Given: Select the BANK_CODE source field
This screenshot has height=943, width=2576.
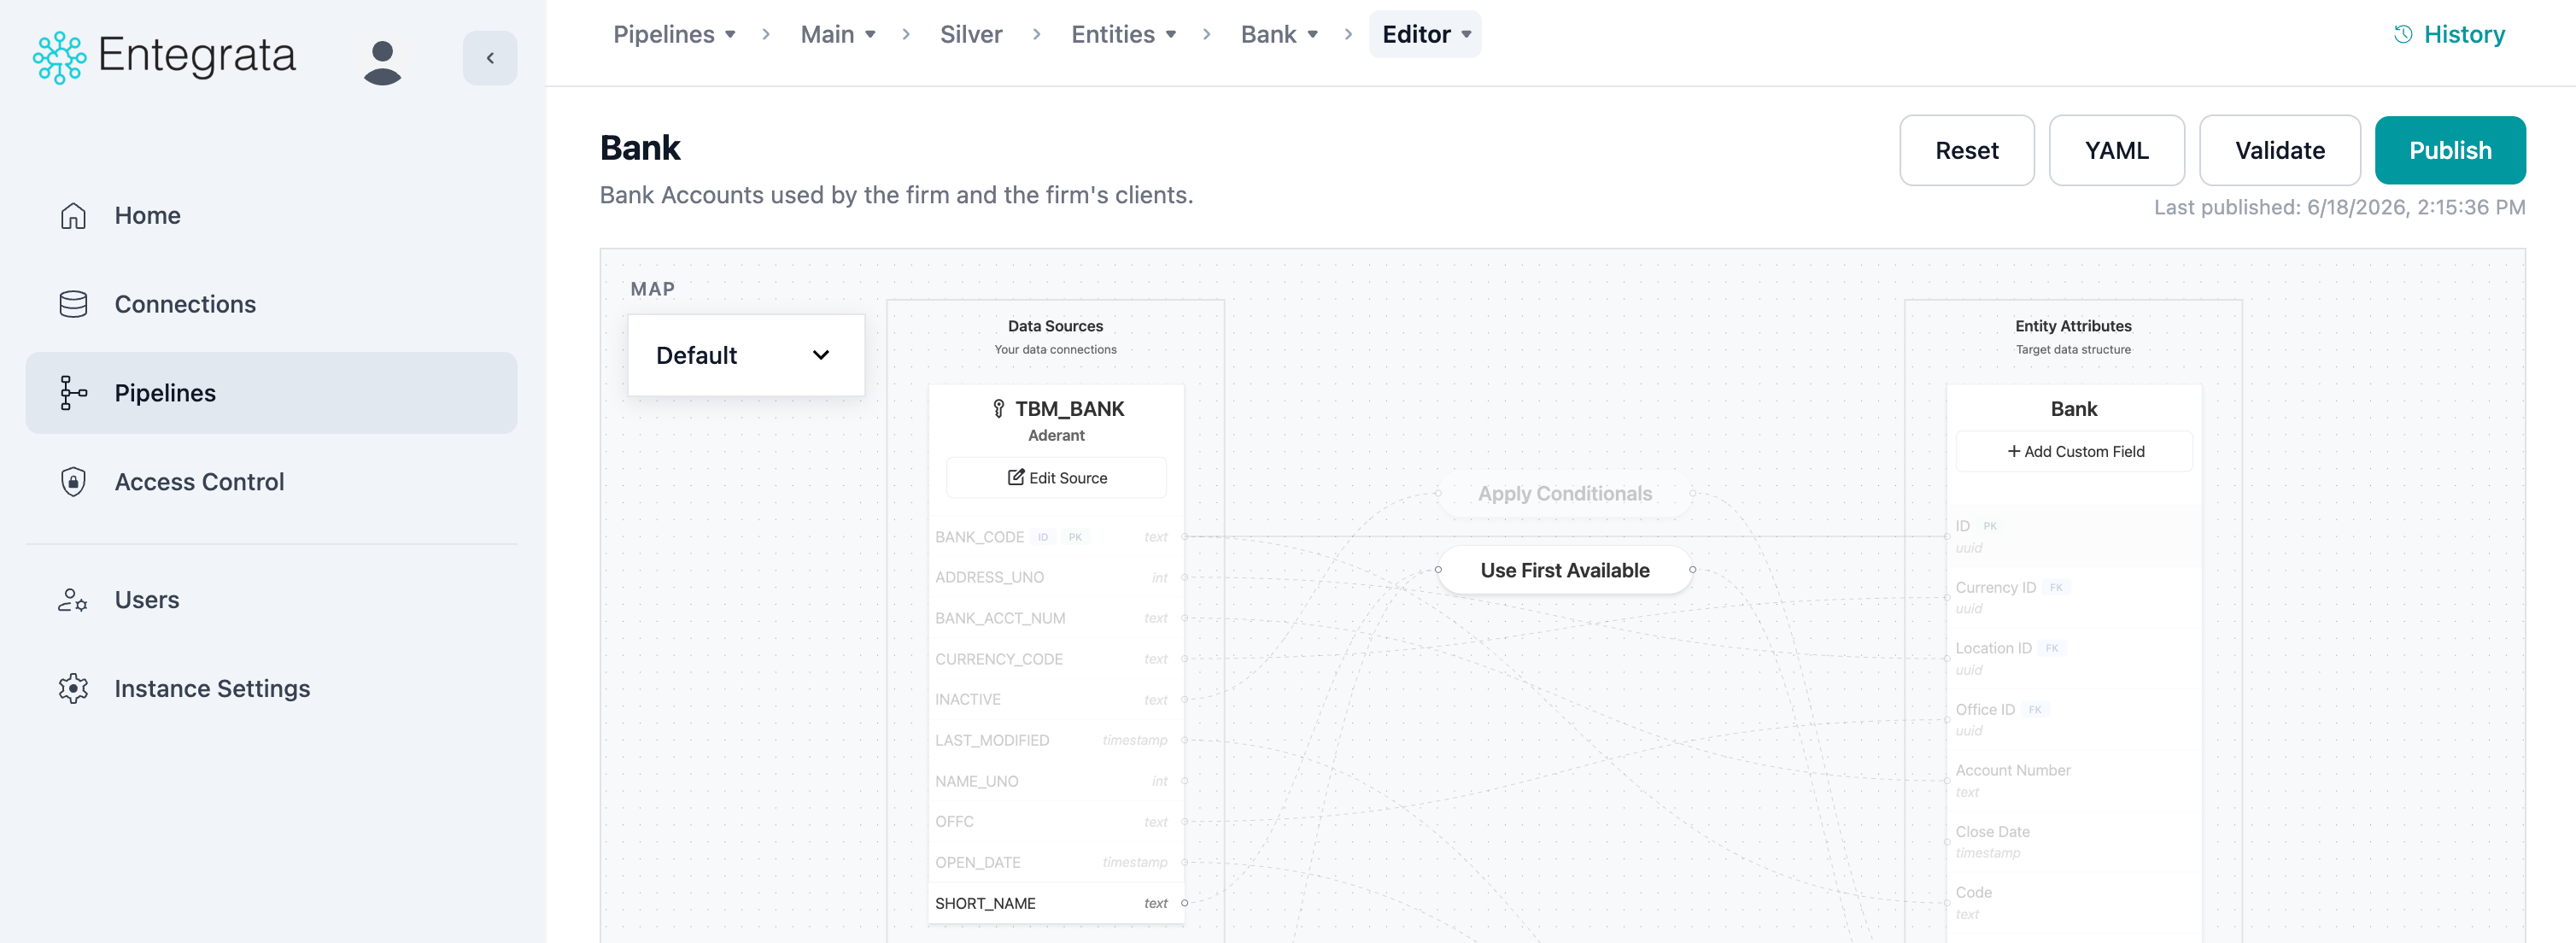Looking at the screenshot, I should point(1056,537).
